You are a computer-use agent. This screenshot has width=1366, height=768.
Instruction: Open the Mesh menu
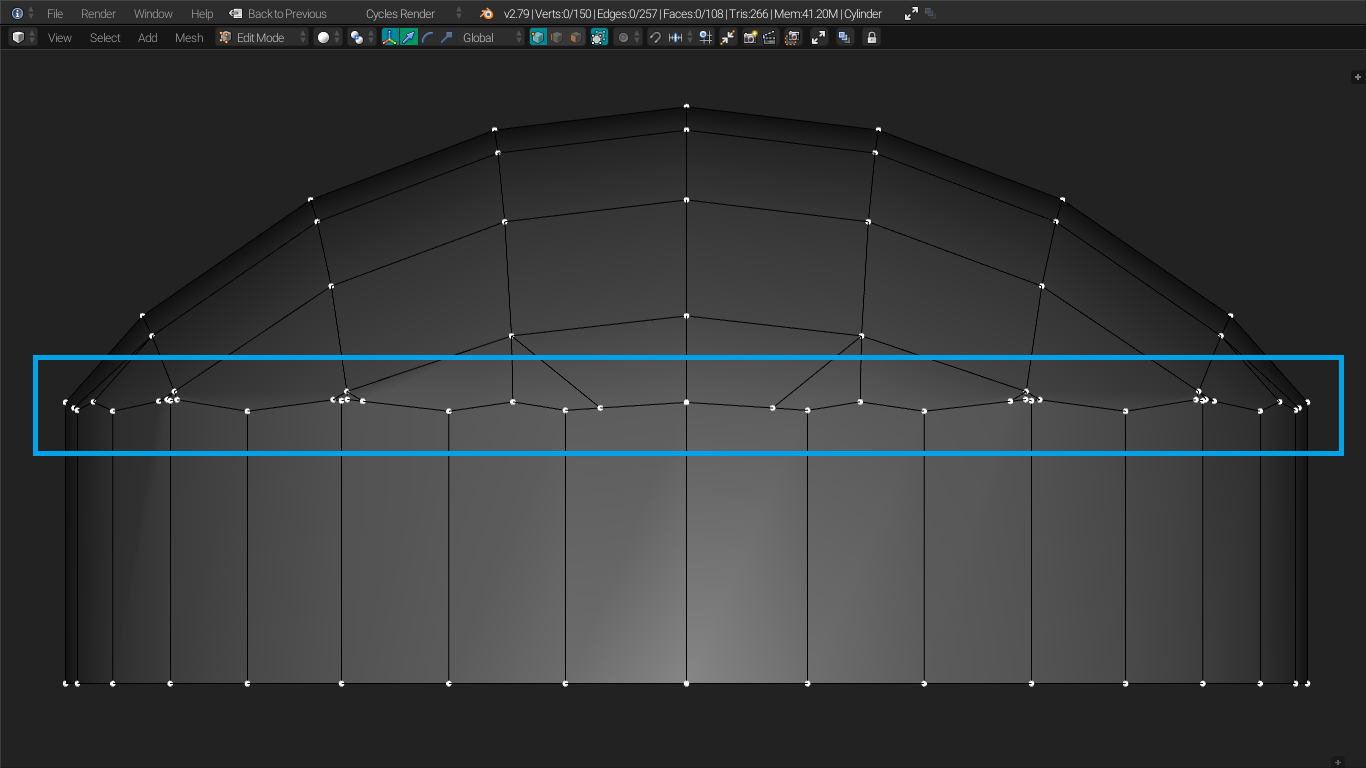point(189,38)
